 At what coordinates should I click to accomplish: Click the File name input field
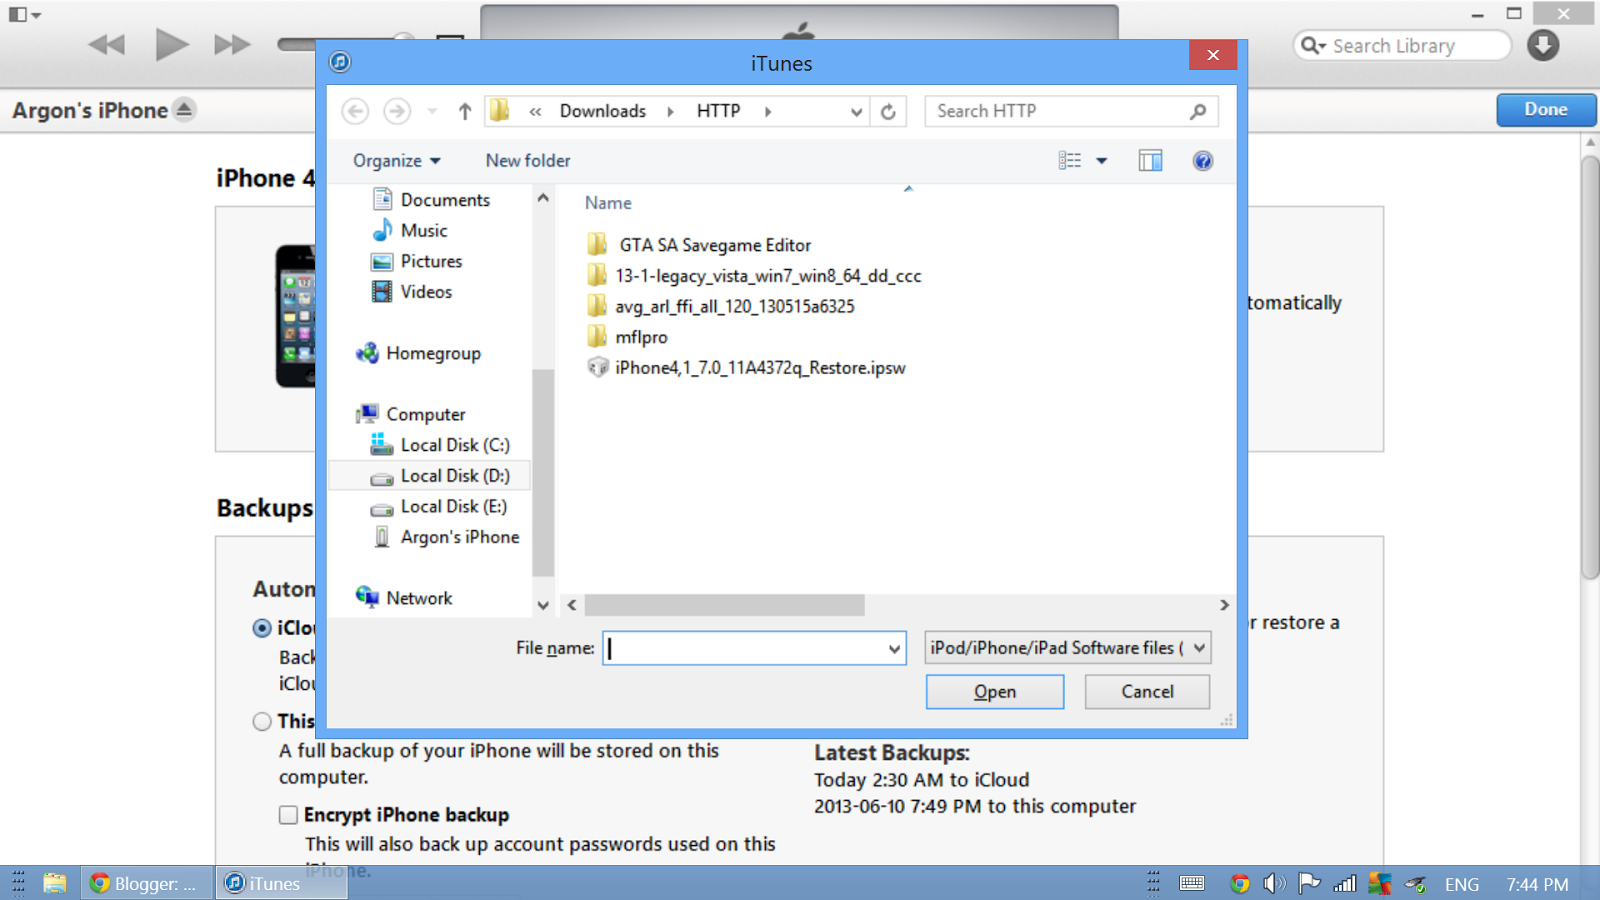click(x=744, y=648)
